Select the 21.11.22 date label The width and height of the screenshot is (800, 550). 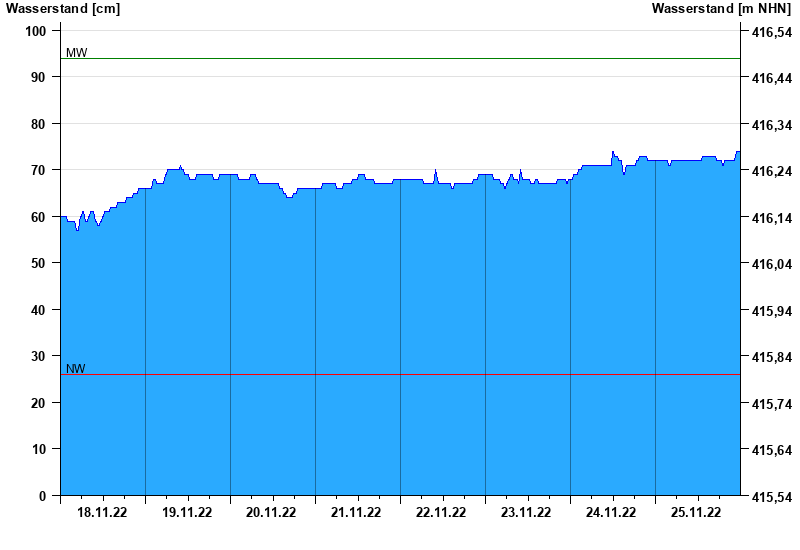click(356, 513)
